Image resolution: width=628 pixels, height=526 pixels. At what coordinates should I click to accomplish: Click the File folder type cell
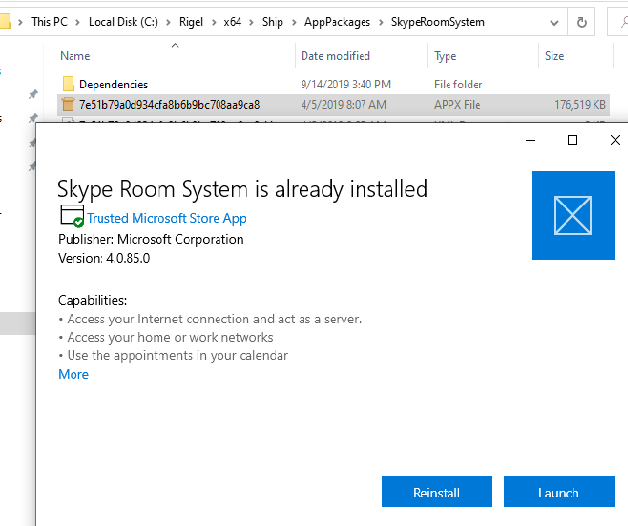[458, 84]
